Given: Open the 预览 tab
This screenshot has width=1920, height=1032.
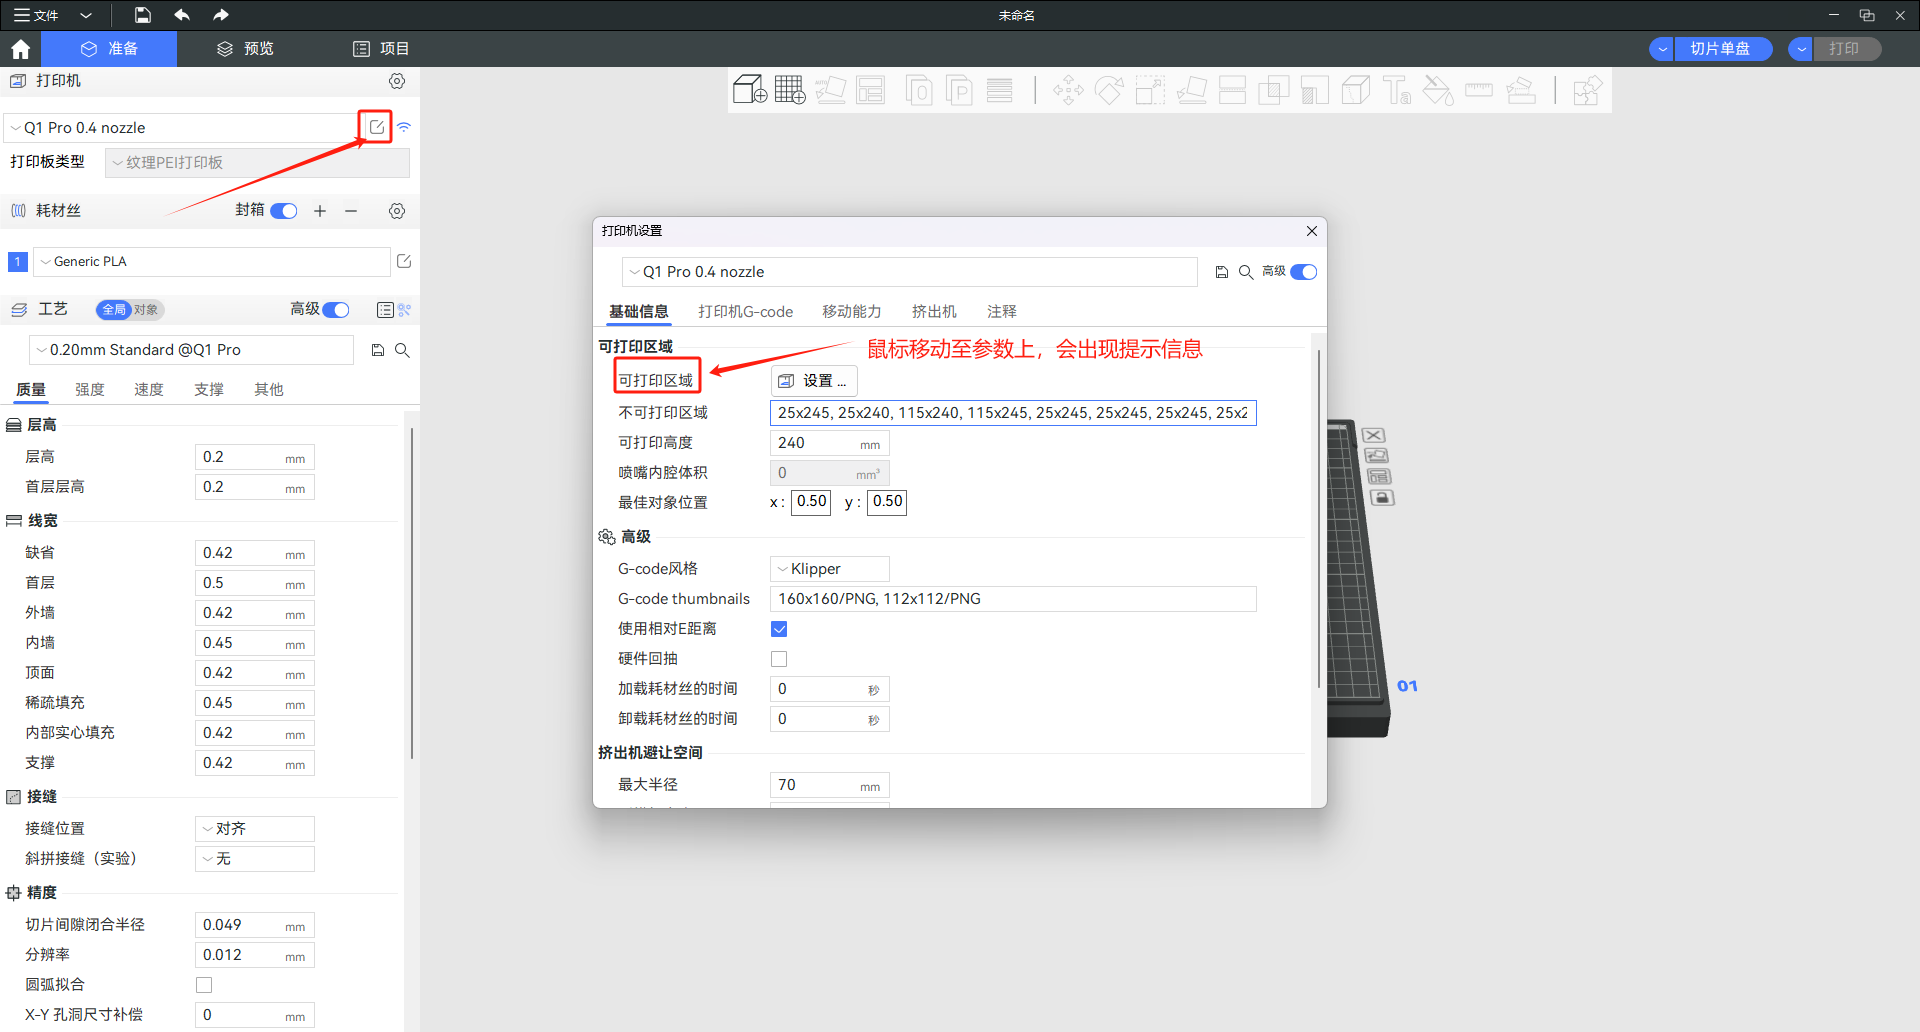Looking at the screenshot, I should coord(246,49).
